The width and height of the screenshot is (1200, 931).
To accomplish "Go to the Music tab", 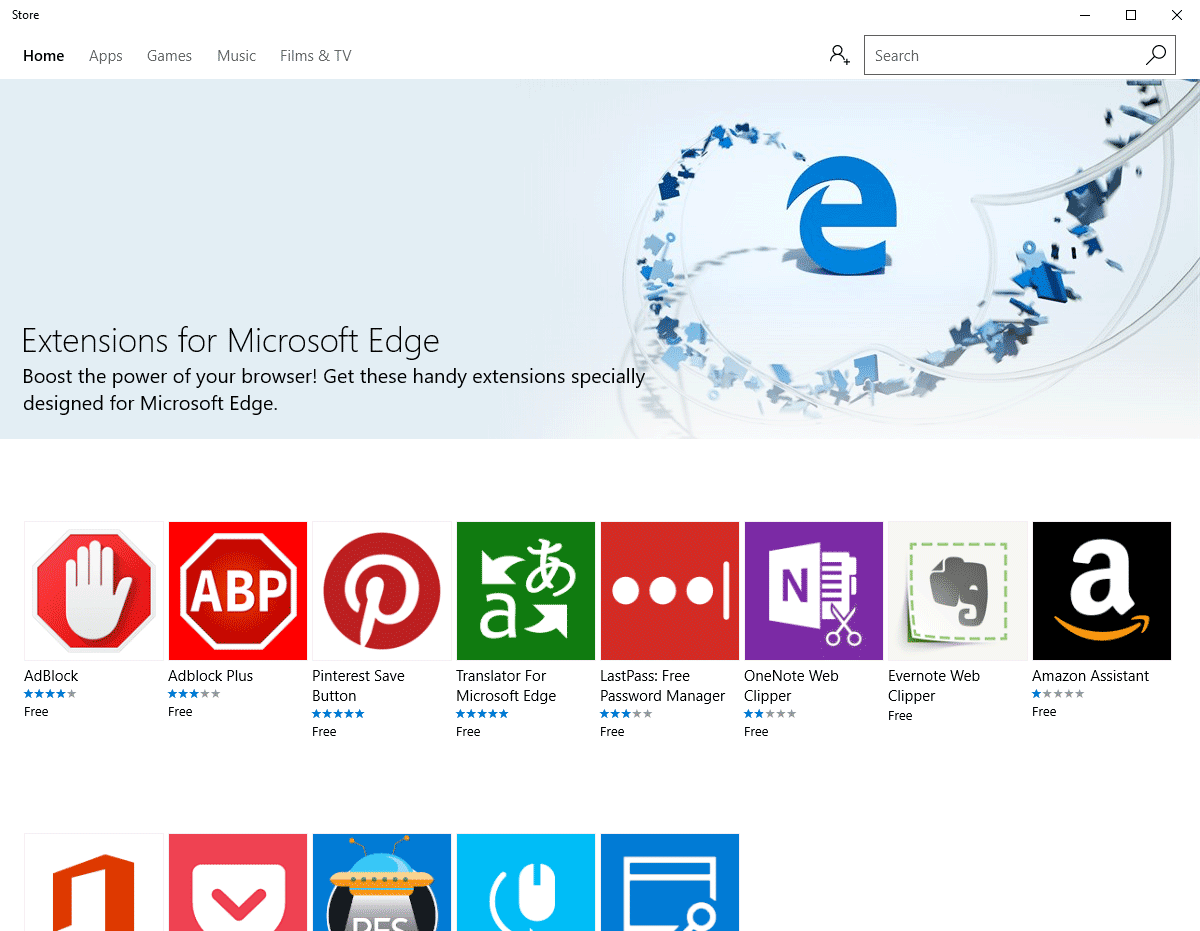I will point(237,56).
